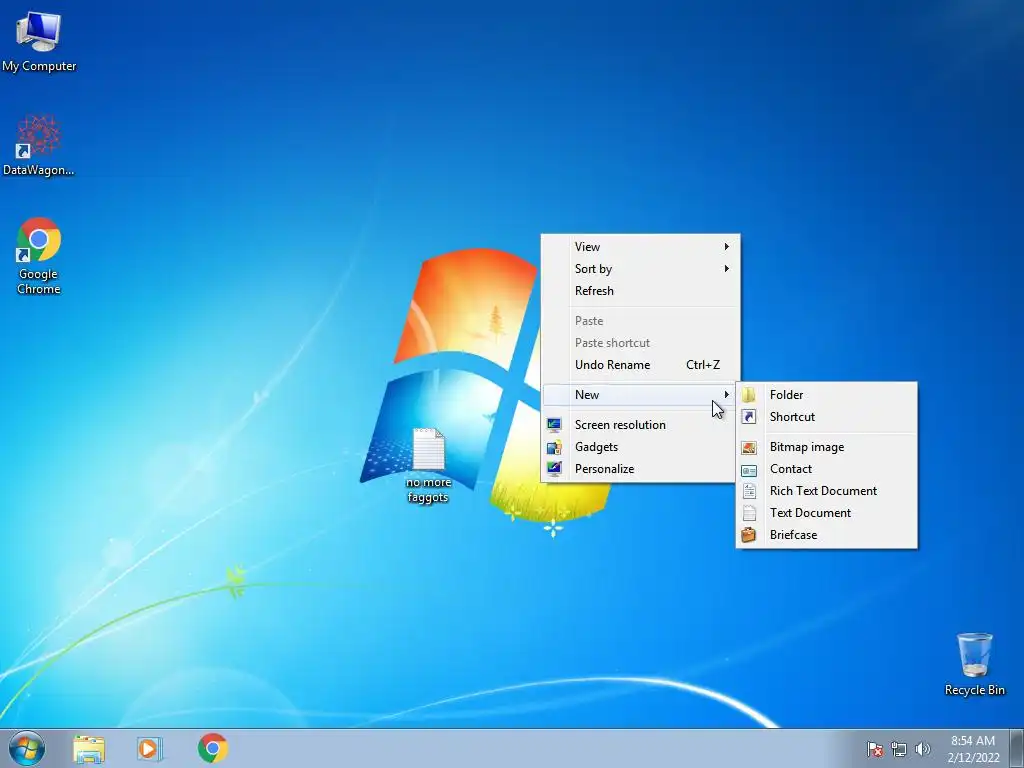Viewport: 1024px width, 768px height.
Task: Create a new Bitmap image
Action: click(x=827, y=447)
